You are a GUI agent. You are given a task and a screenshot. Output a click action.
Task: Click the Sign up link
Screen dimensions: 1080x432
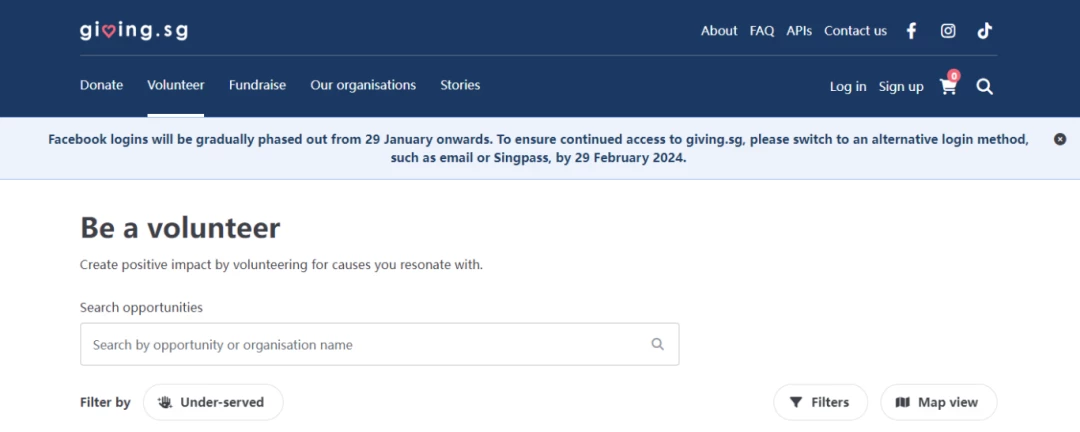[901, 87]
